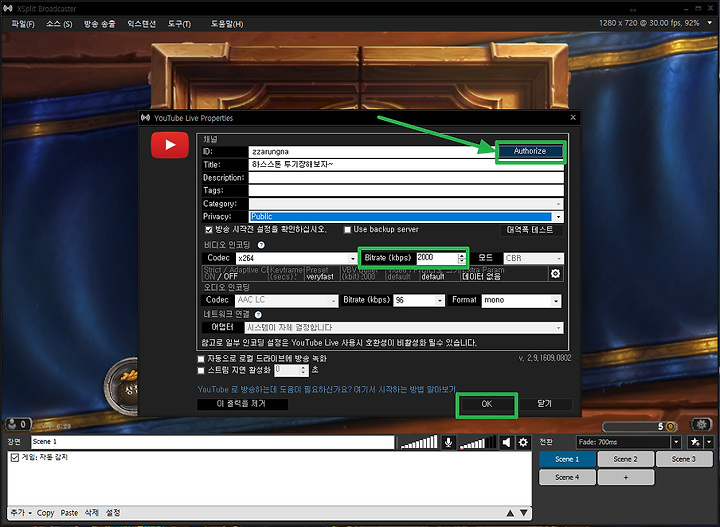
Task: Open audio settings gear next to speaker
Action: click(523, 443)
